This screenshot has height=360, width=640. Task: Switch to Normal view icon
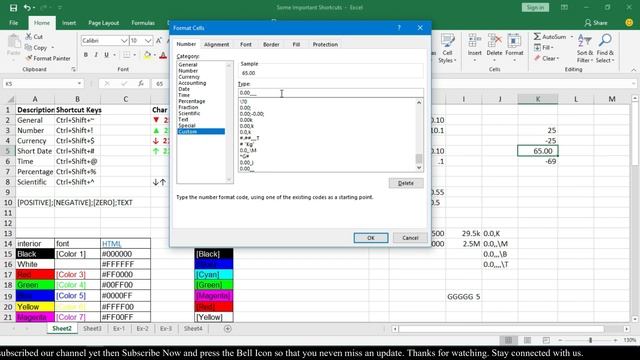click(509, 340)
